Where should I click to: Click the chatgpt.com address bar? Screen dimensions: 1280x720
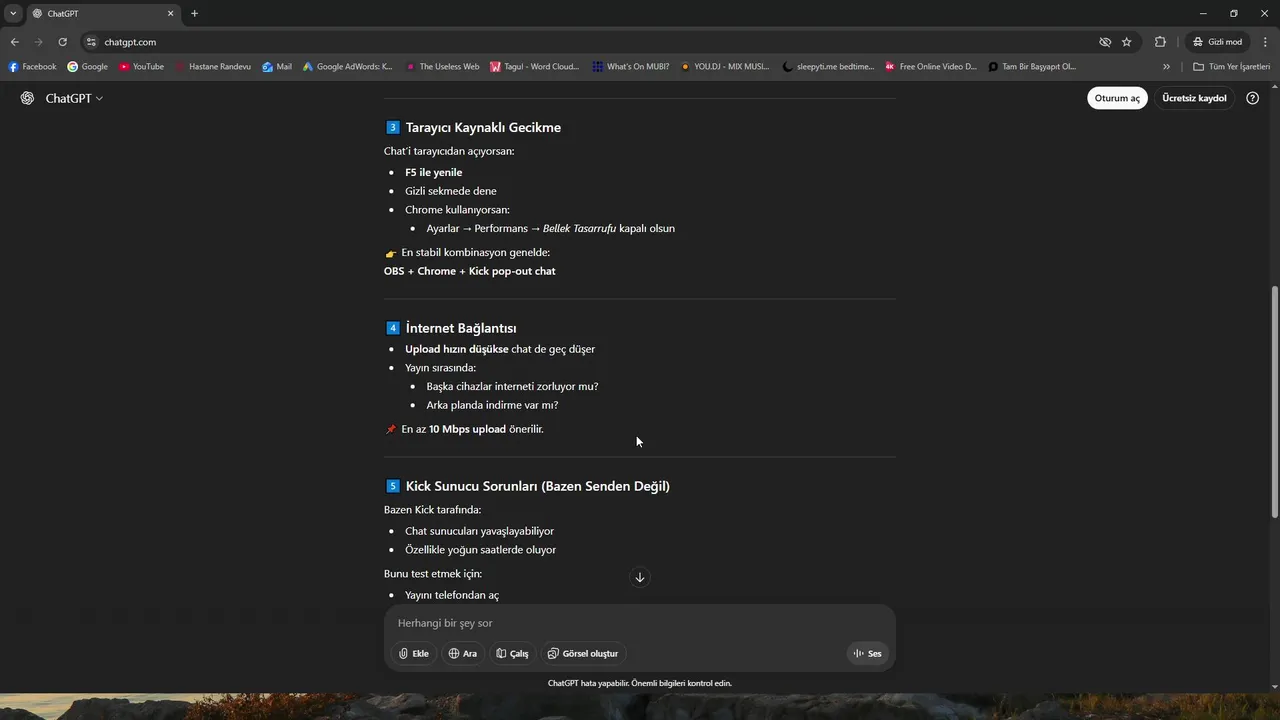click(x=590, y=42)
